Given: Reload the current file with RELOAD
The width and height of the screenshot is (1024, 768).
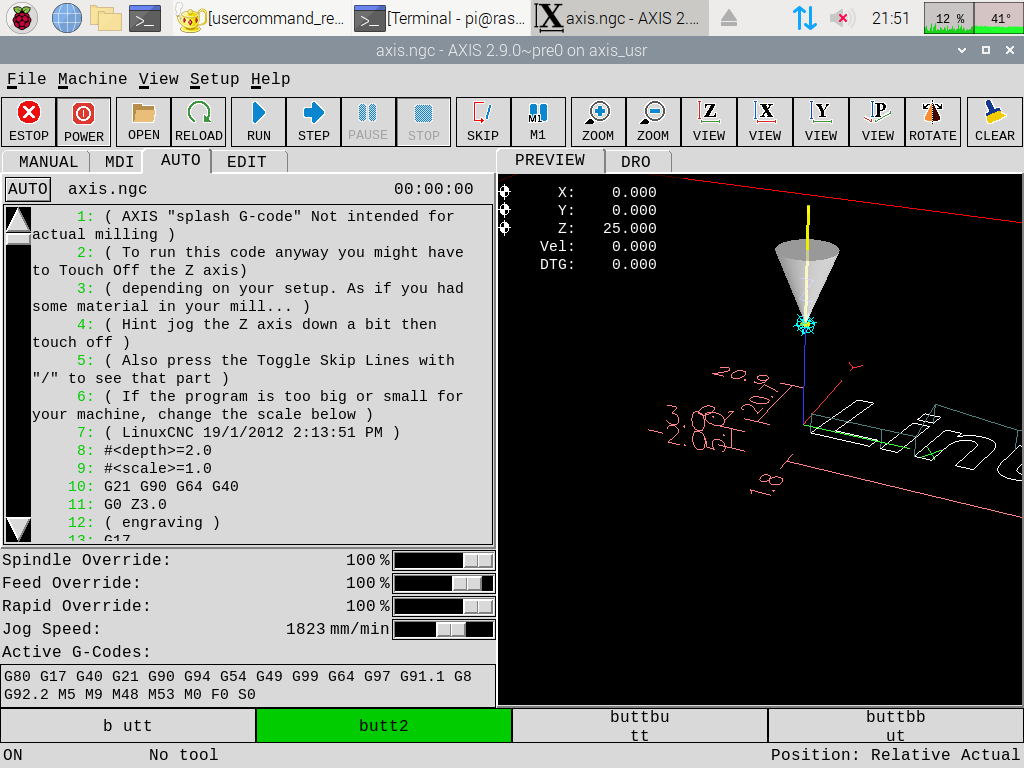Looking at the screenshot, I should pyautogui.click(x=199, y=122).
